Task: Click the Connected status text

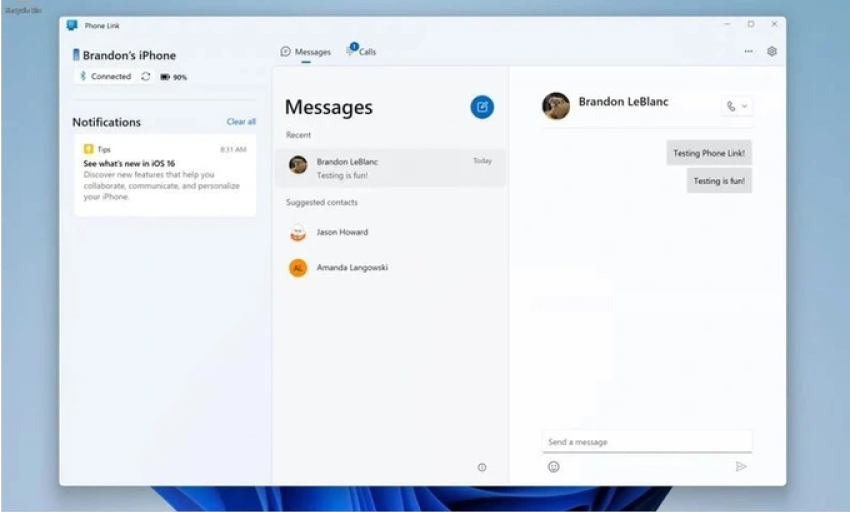Action: pos(111,76)
